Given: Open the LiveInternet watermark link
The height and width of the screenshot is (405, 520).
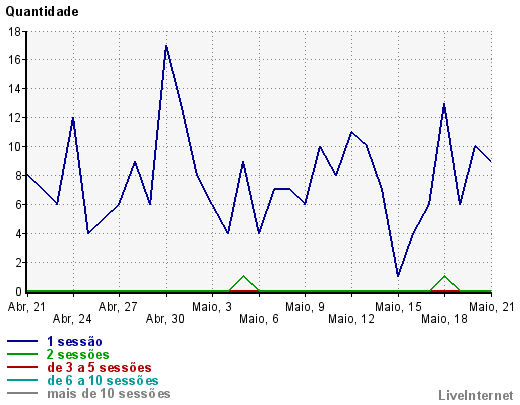Looking at the screenshot, I should pos(476,395).
